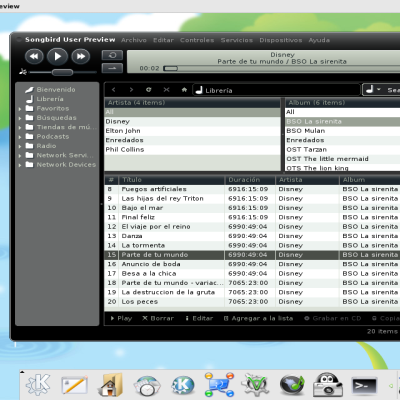Viewport: 400px width, 400px height.
Task: Open the screenshot camera dock icon
Action: (328, 385)
